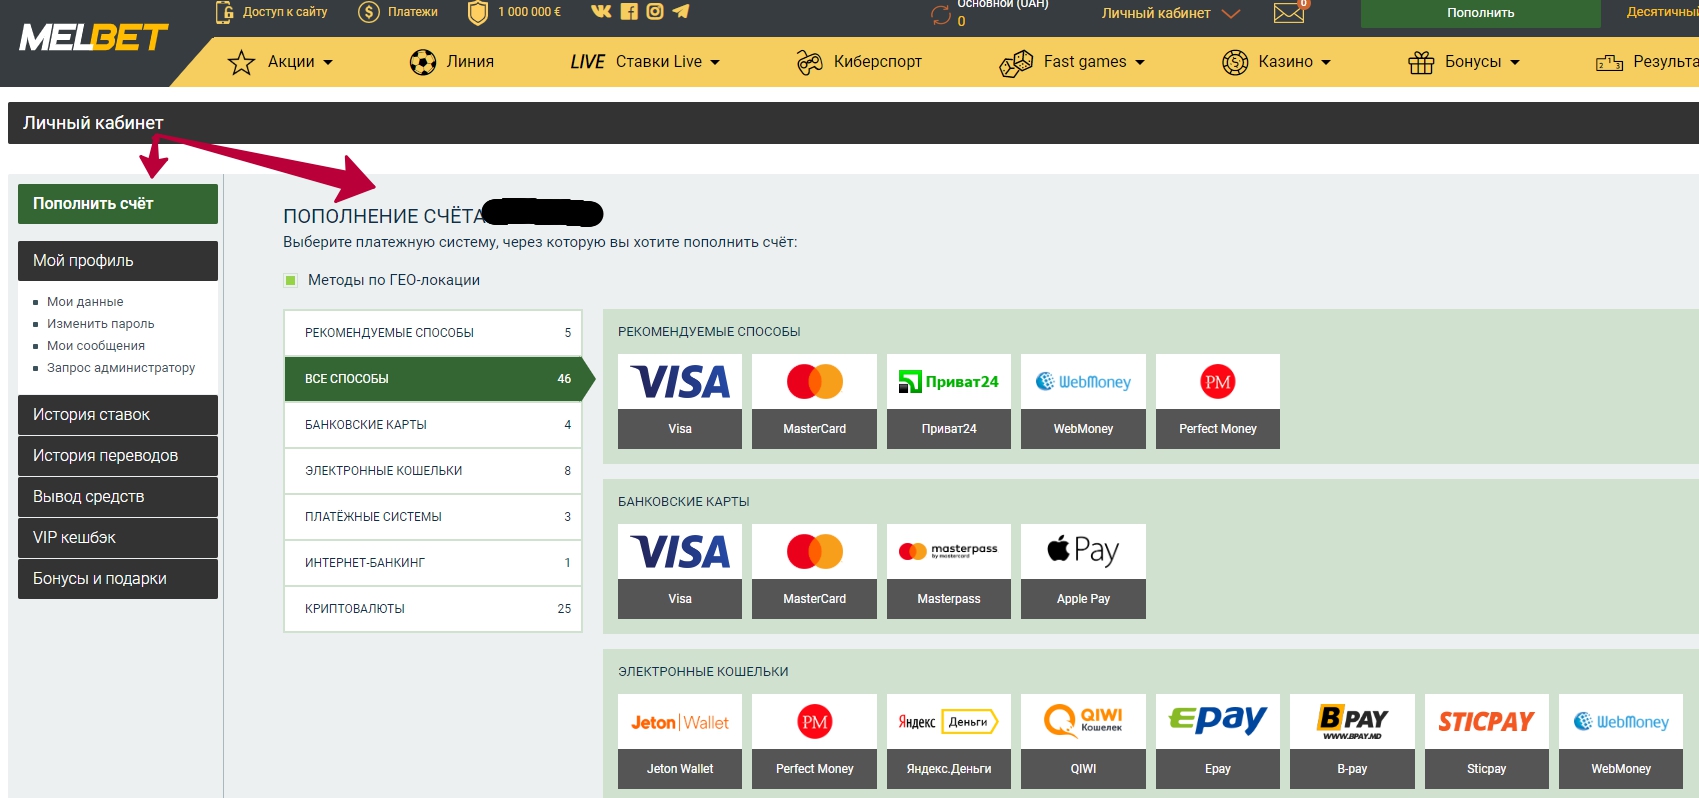Expand the Fast games dropdown

(1072, 62)
